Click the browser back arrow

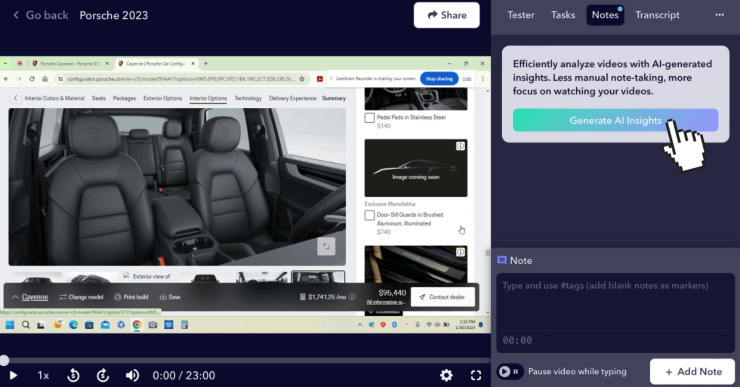coord(6,79)
